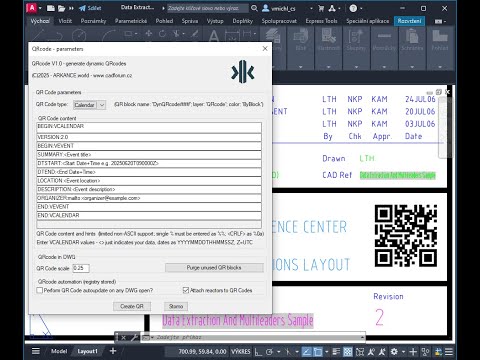Click the Create QR button
480x360 pixels.
(x=132, y=306)
